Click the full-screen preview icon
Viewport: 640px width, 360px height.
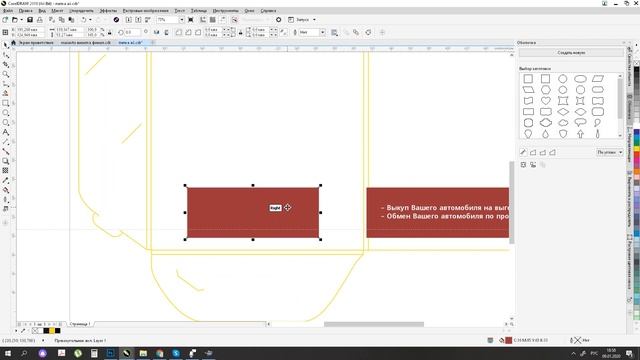coord(191,20)
